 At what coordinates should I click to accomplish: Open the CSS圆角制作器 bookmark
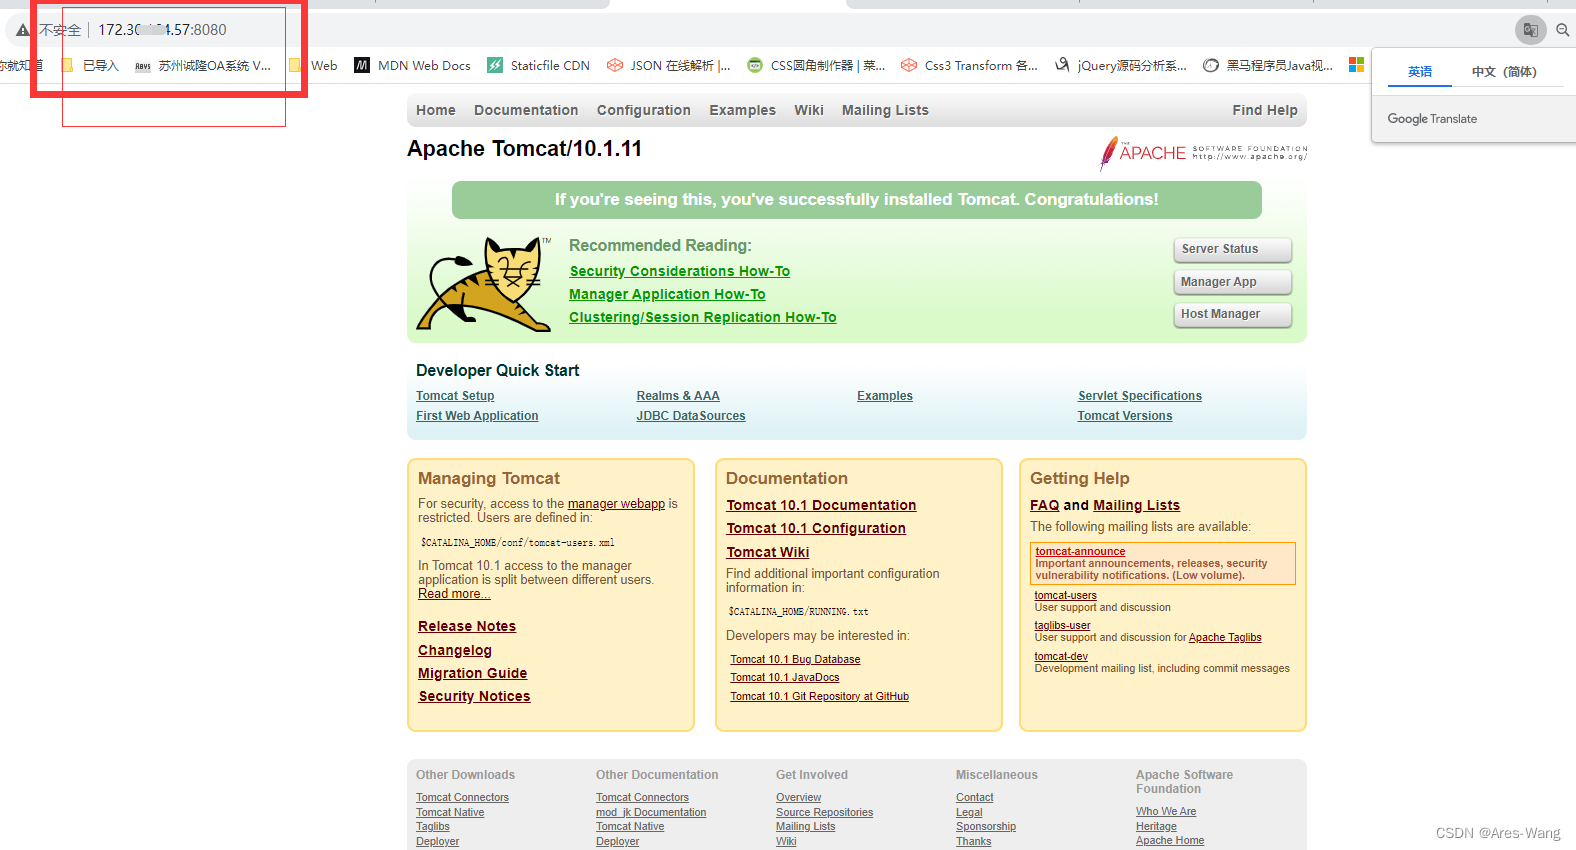(x=816, y=65)
